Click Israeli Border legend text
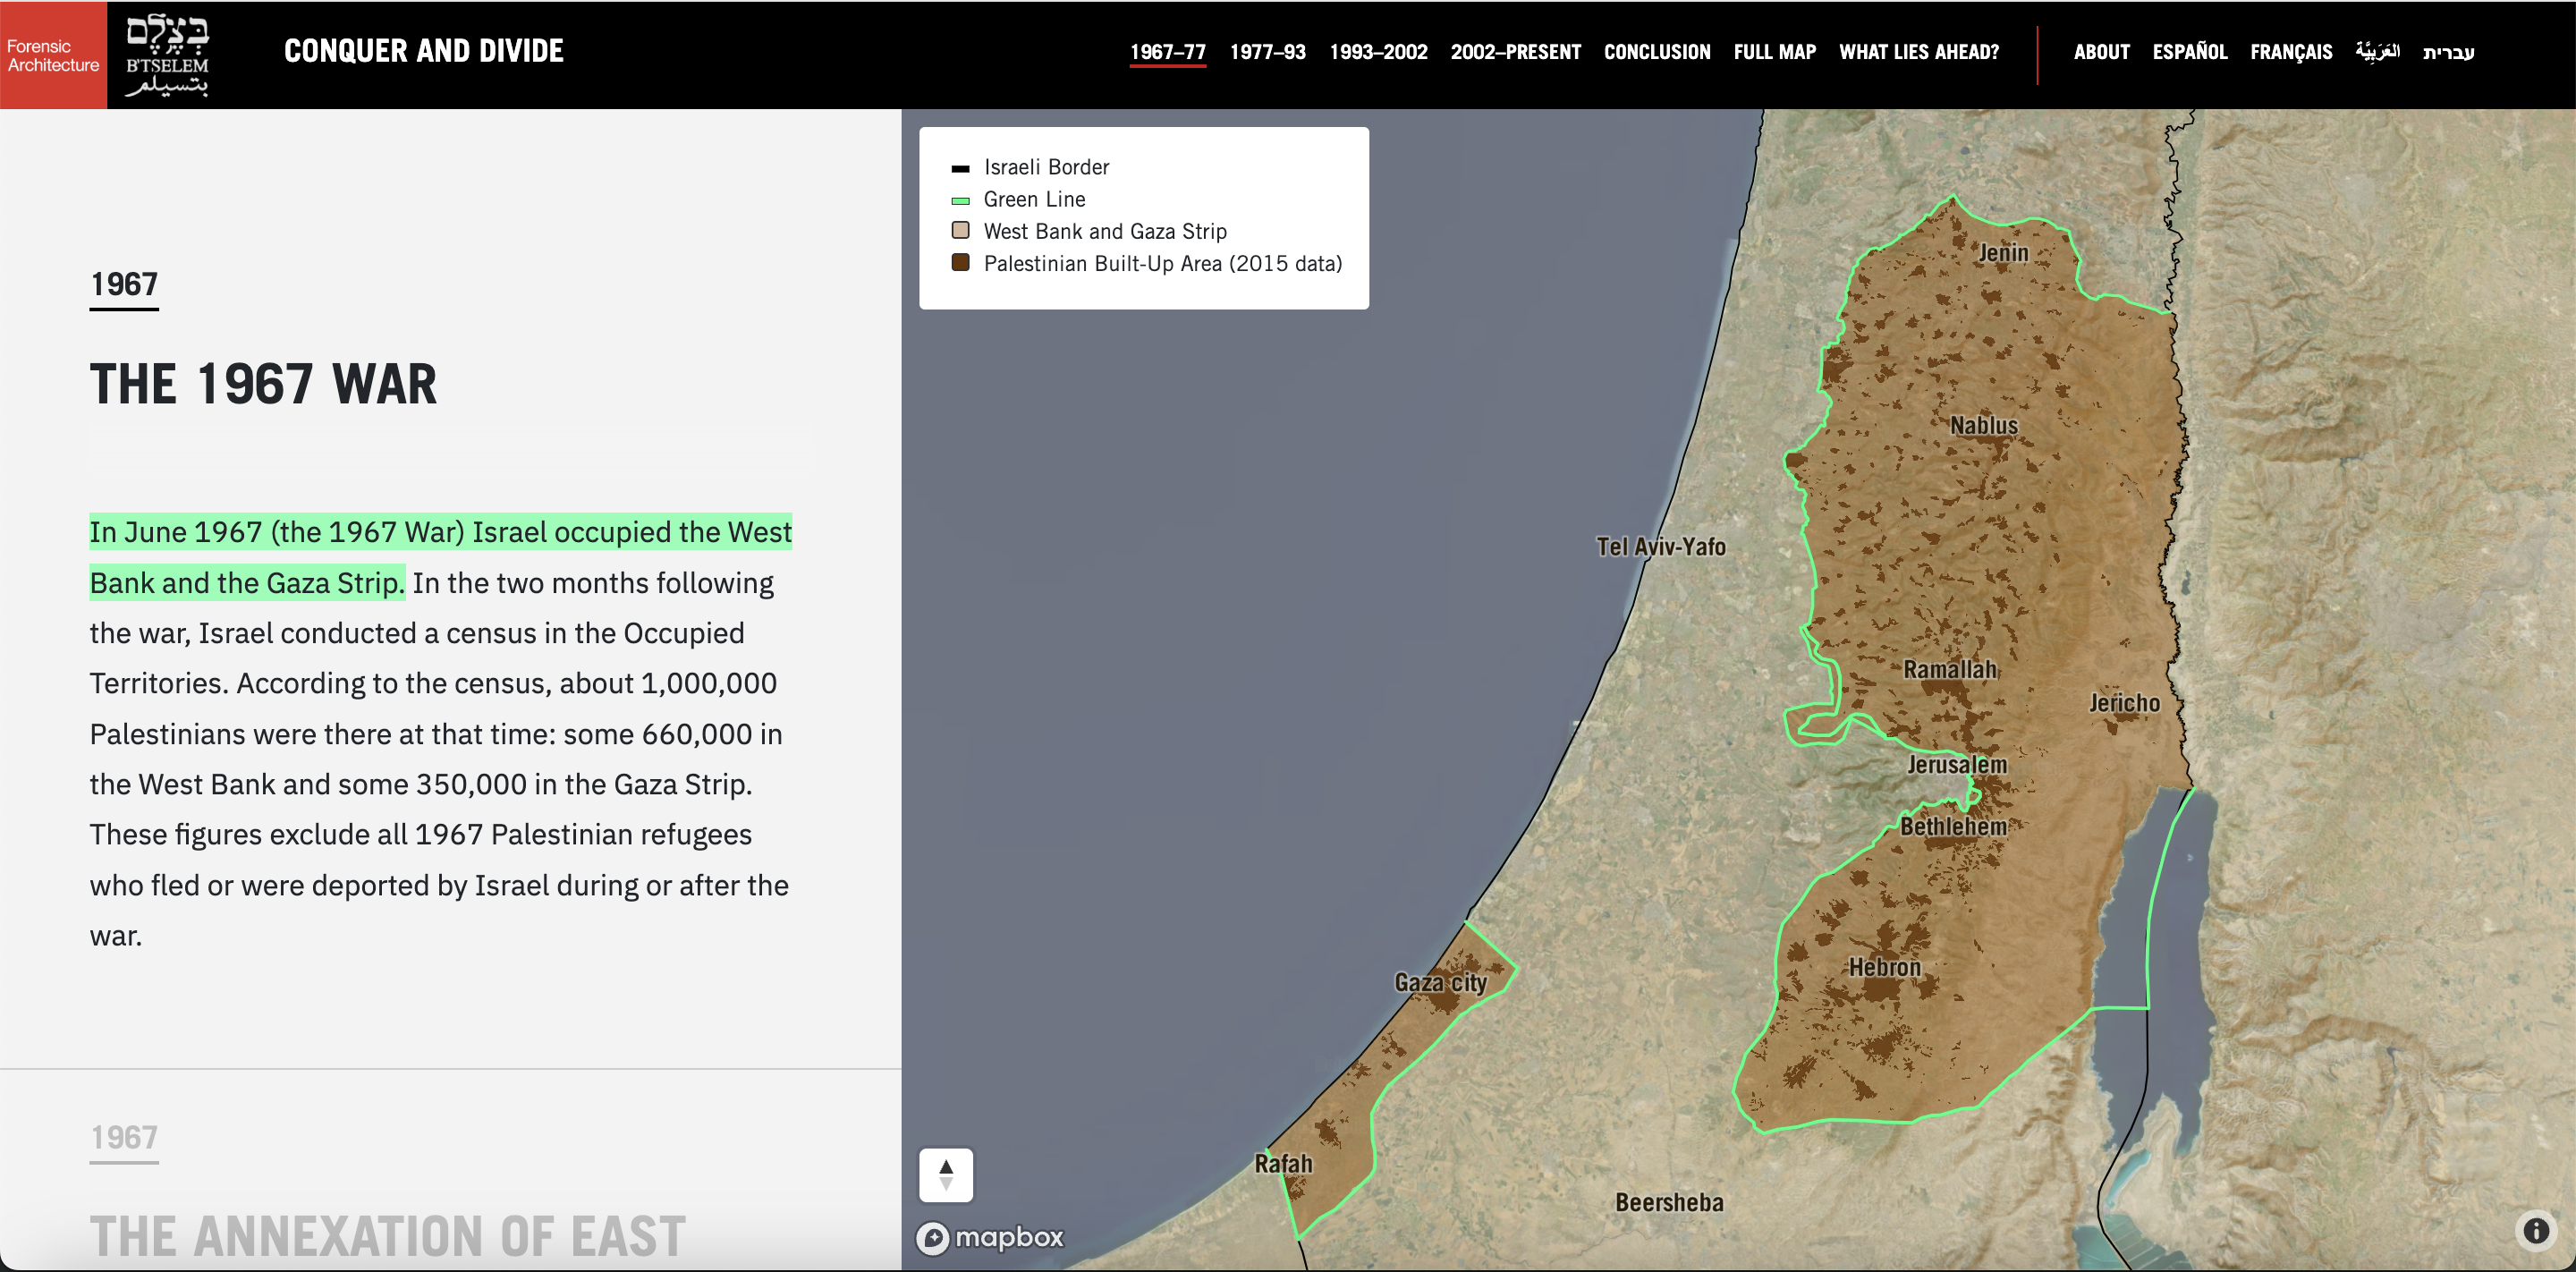 click(x=1046, y=167)
